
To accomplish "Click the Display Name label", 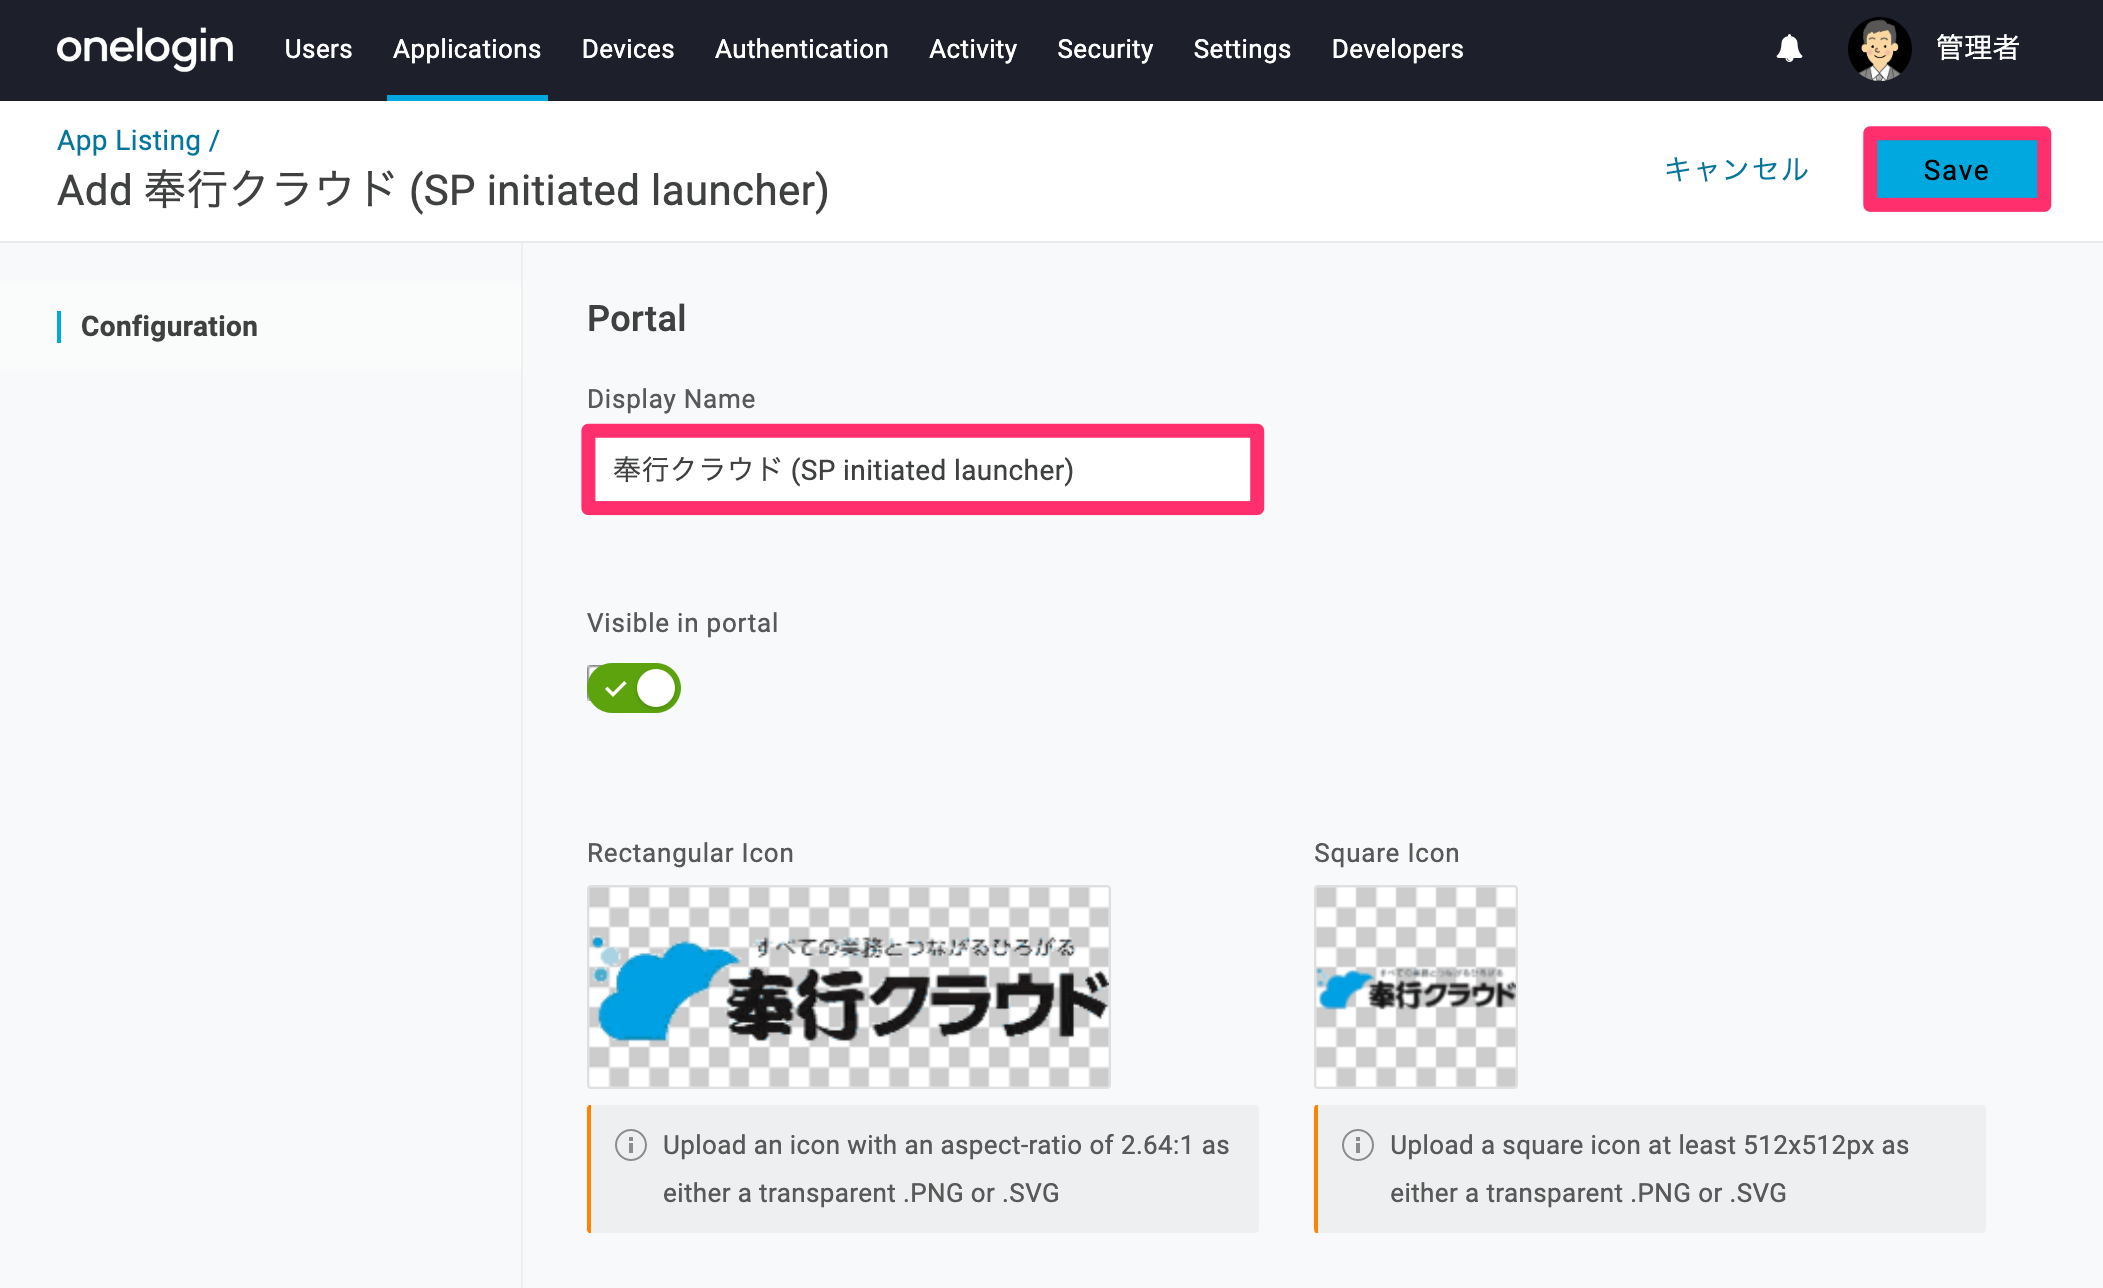I will tap(671, 399).
